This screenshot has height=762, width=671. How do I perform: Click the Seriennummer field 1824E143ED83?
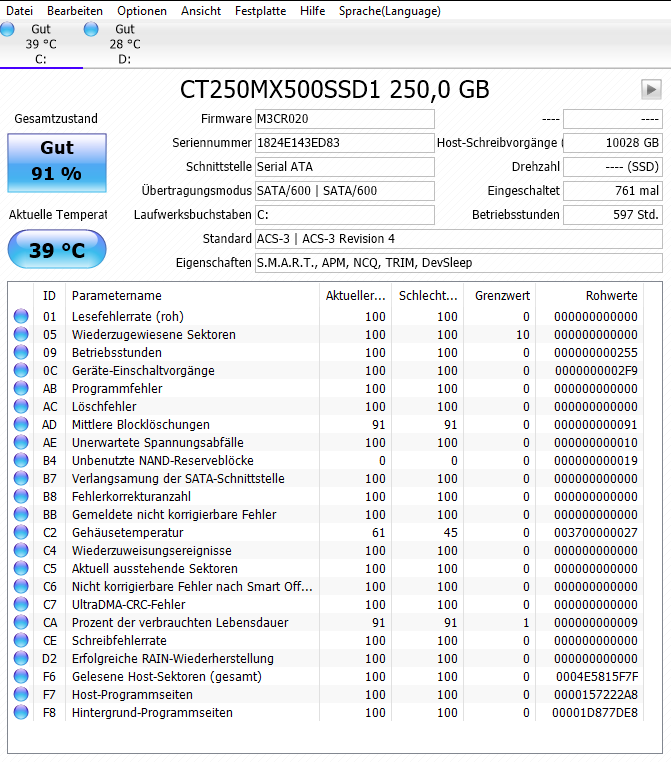[344, 143]
